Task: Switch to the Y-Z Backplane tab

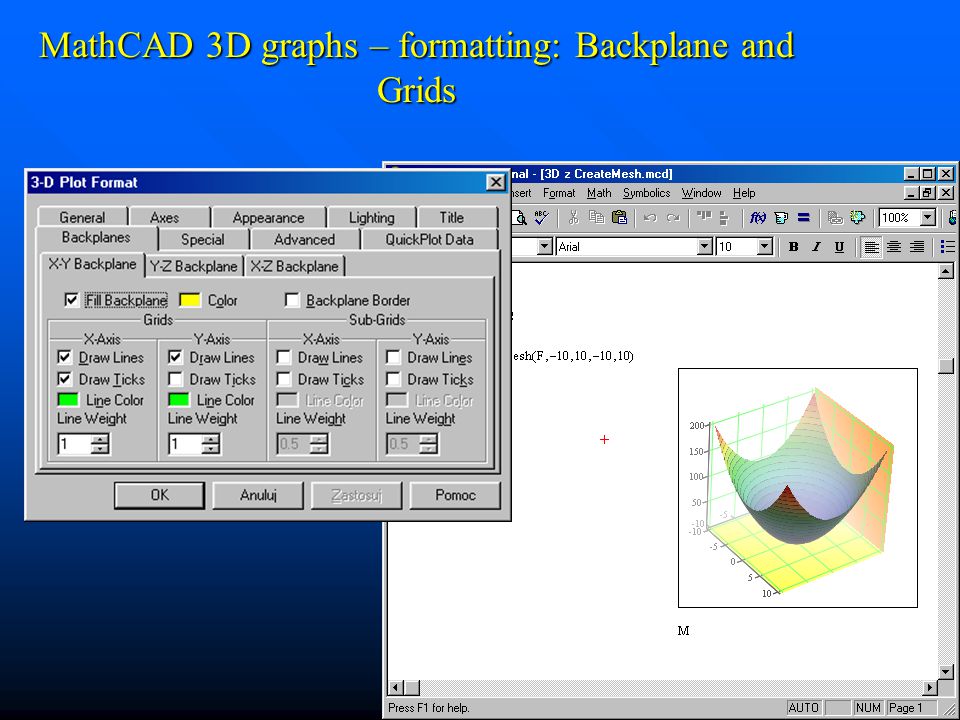Action: (193, 266)
